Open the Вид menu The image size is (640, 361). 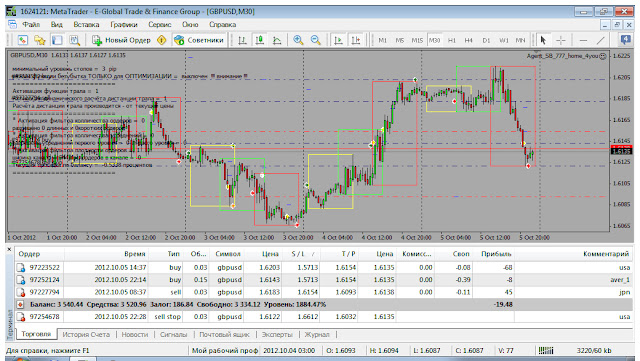point(56,25)
